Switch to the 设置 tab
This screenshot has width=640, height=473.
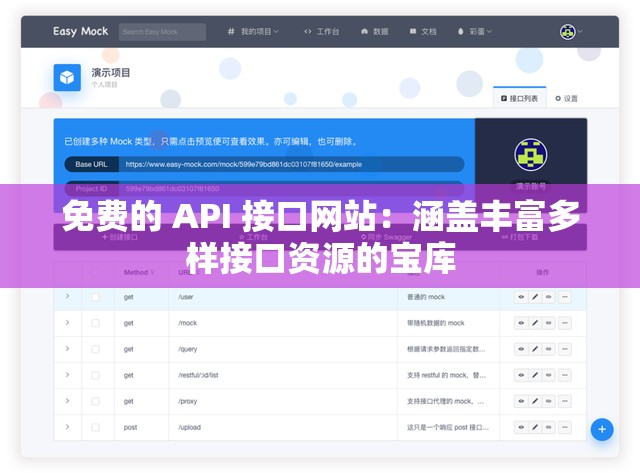(x=567, y=98)
